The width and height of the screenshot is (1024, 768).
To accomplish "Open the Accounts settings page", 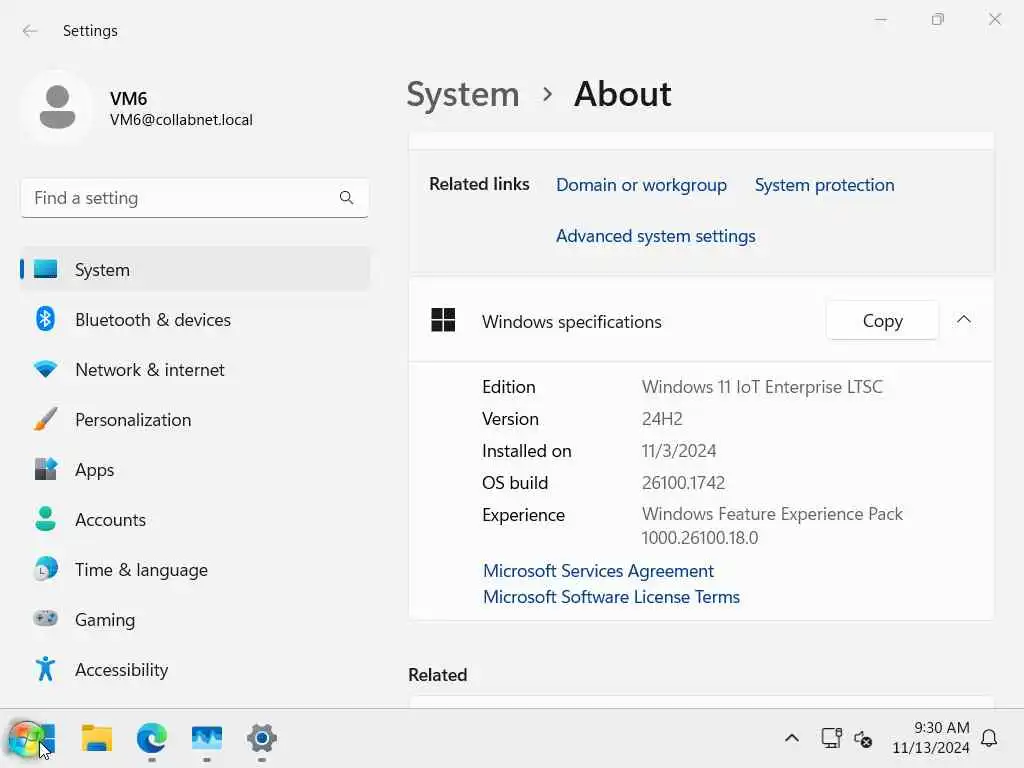I will coord(195,520).
